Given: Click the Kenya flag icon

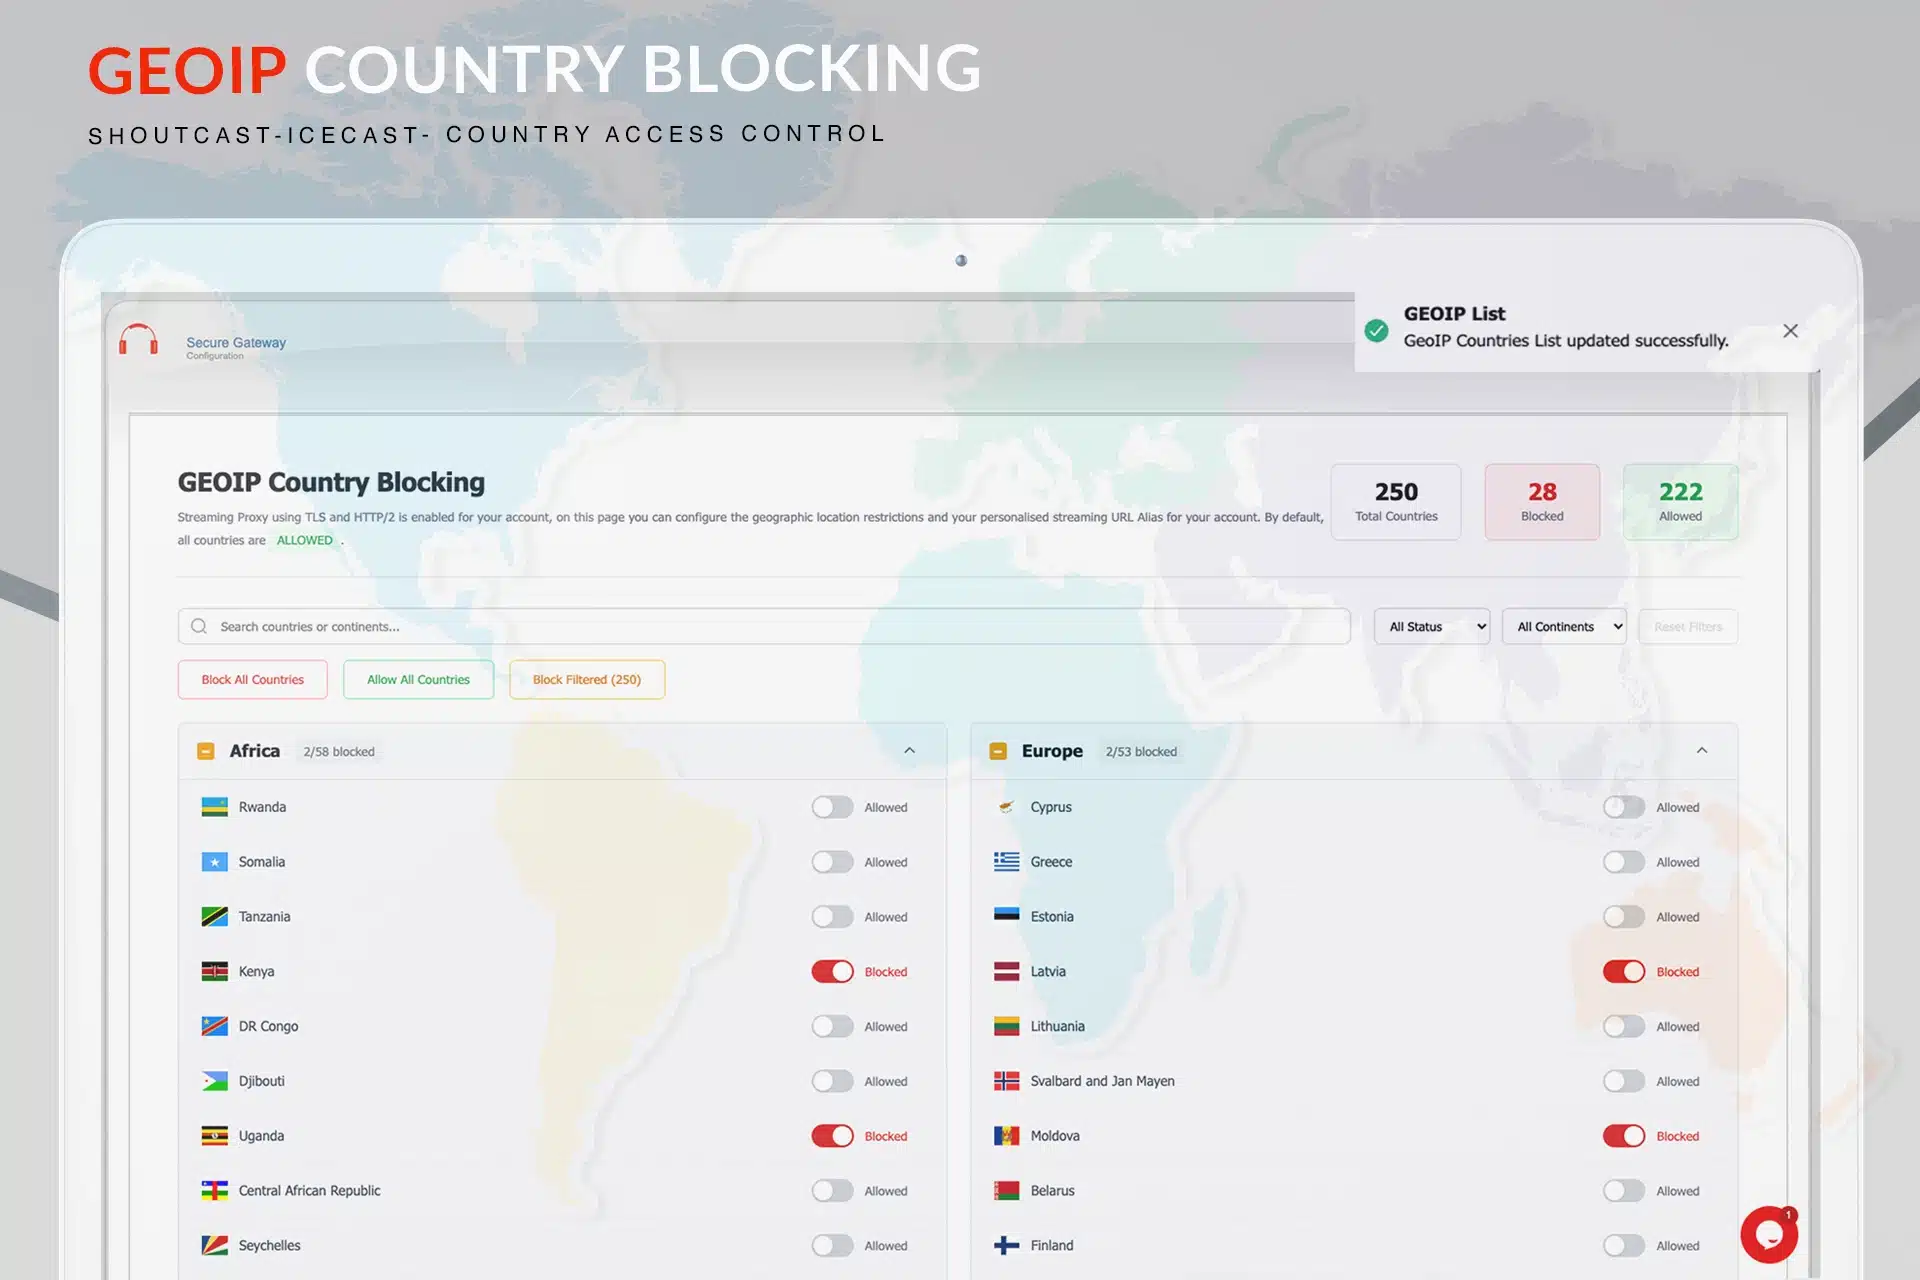Looking at the screenshot, I should click(214, 971).
